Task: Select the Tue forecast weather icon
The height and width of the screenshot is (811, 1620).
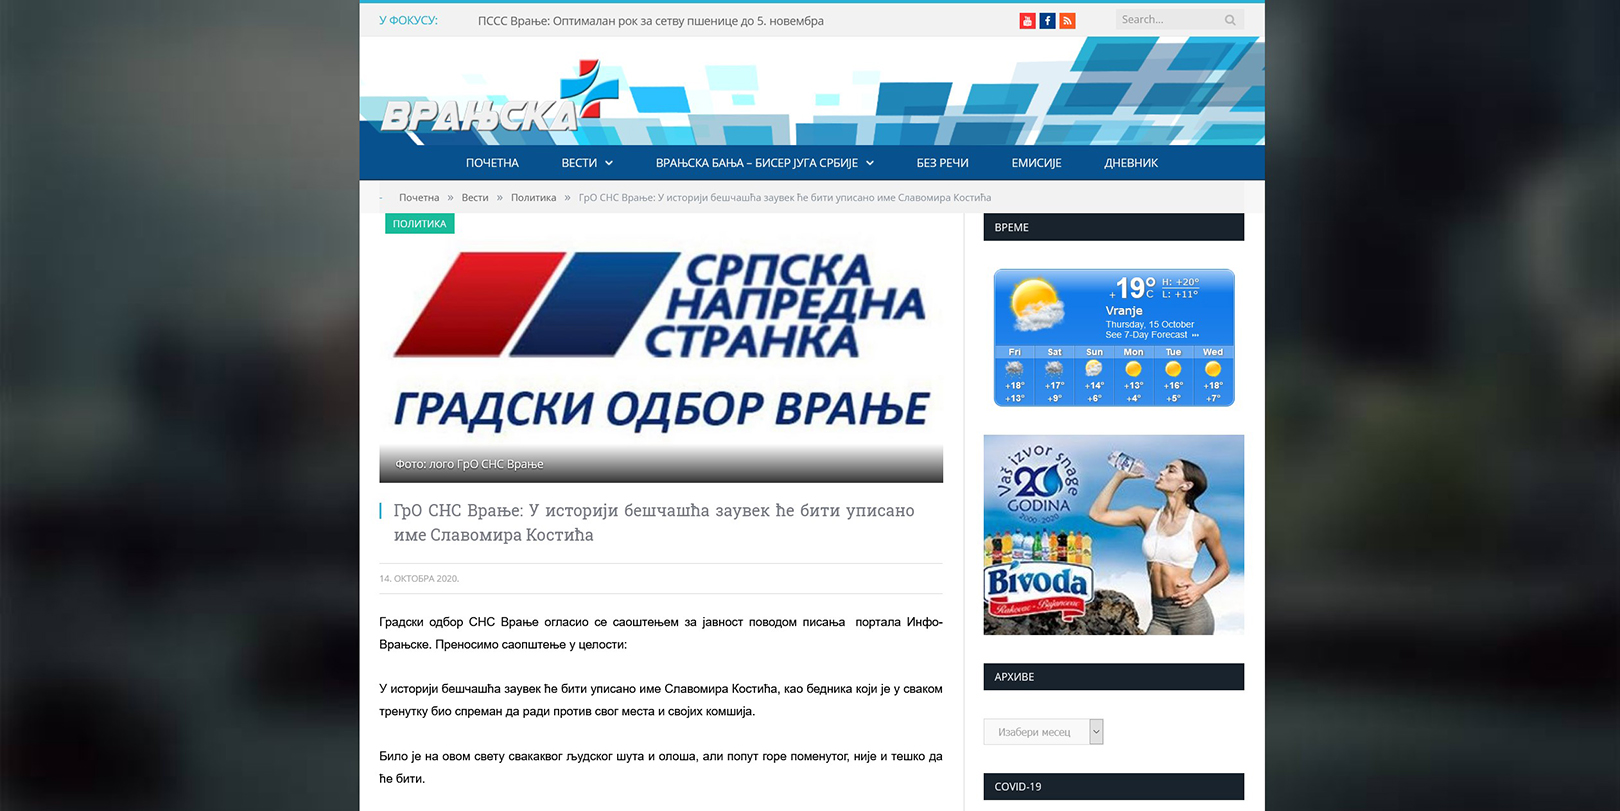Action: [1173, 369]
